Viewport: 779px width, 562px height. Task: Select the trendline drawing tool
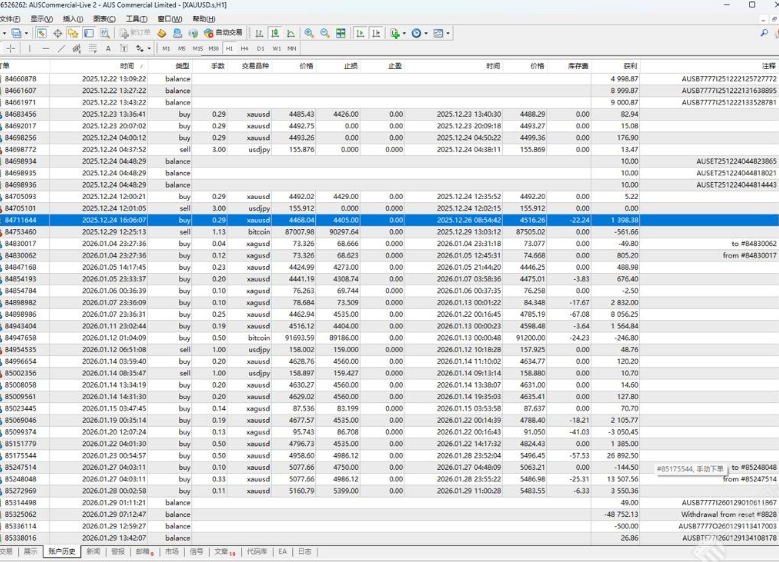(61, 48)
